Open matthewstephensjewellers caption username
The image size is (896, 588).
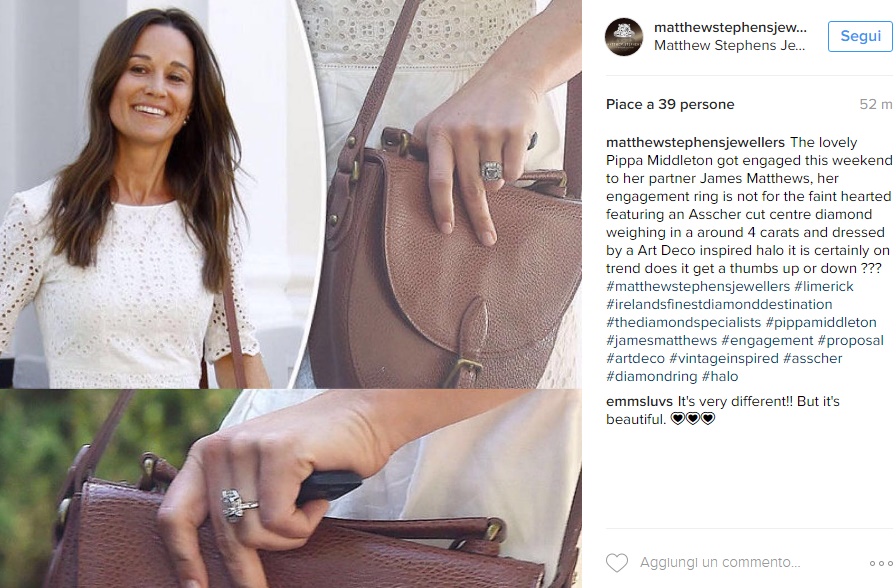coord(695,142)
